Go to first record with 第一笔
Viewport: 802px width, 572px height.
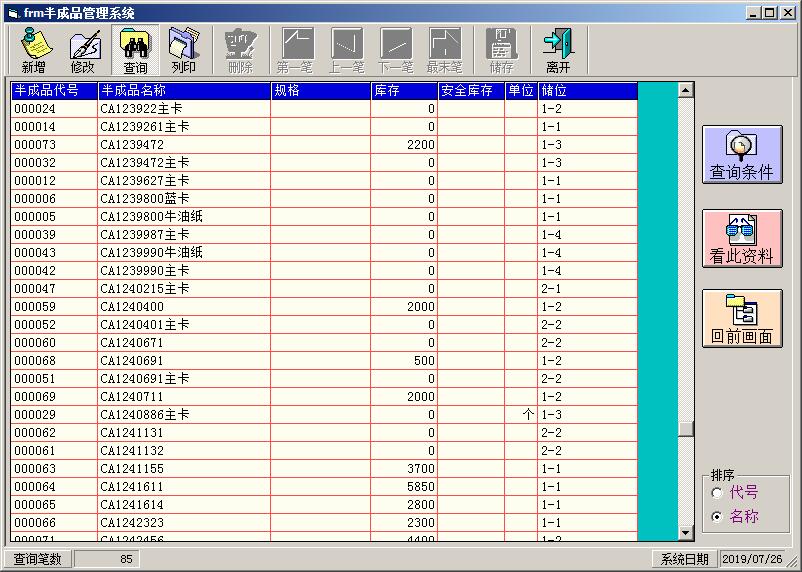coord(297,50)
